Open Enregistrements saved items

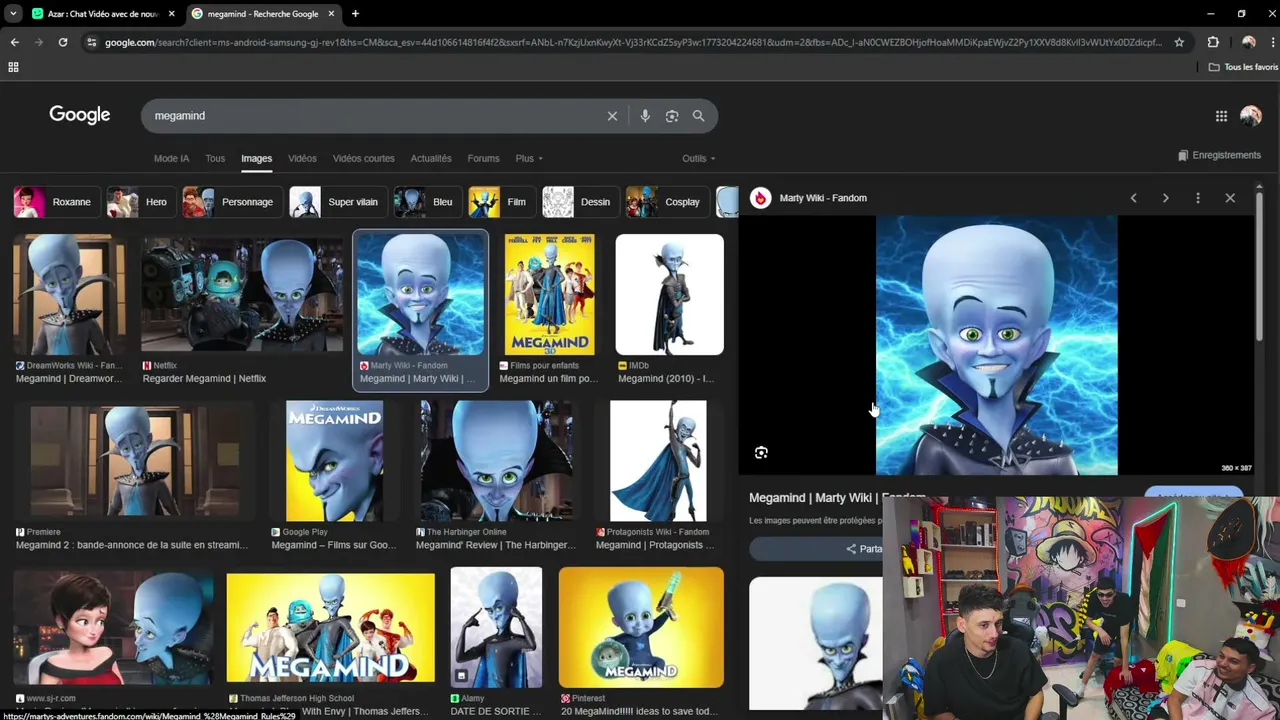pos(1219,155)
